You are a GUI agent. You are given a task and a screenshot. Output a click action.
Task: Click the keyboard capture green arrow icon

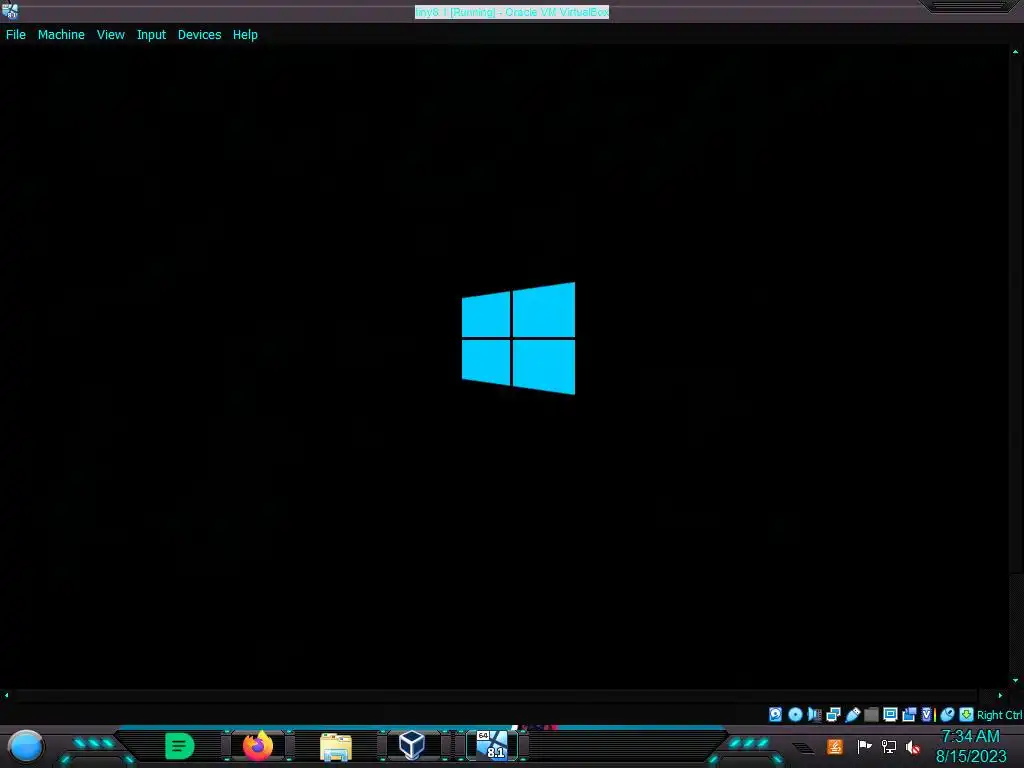[967, 714]
